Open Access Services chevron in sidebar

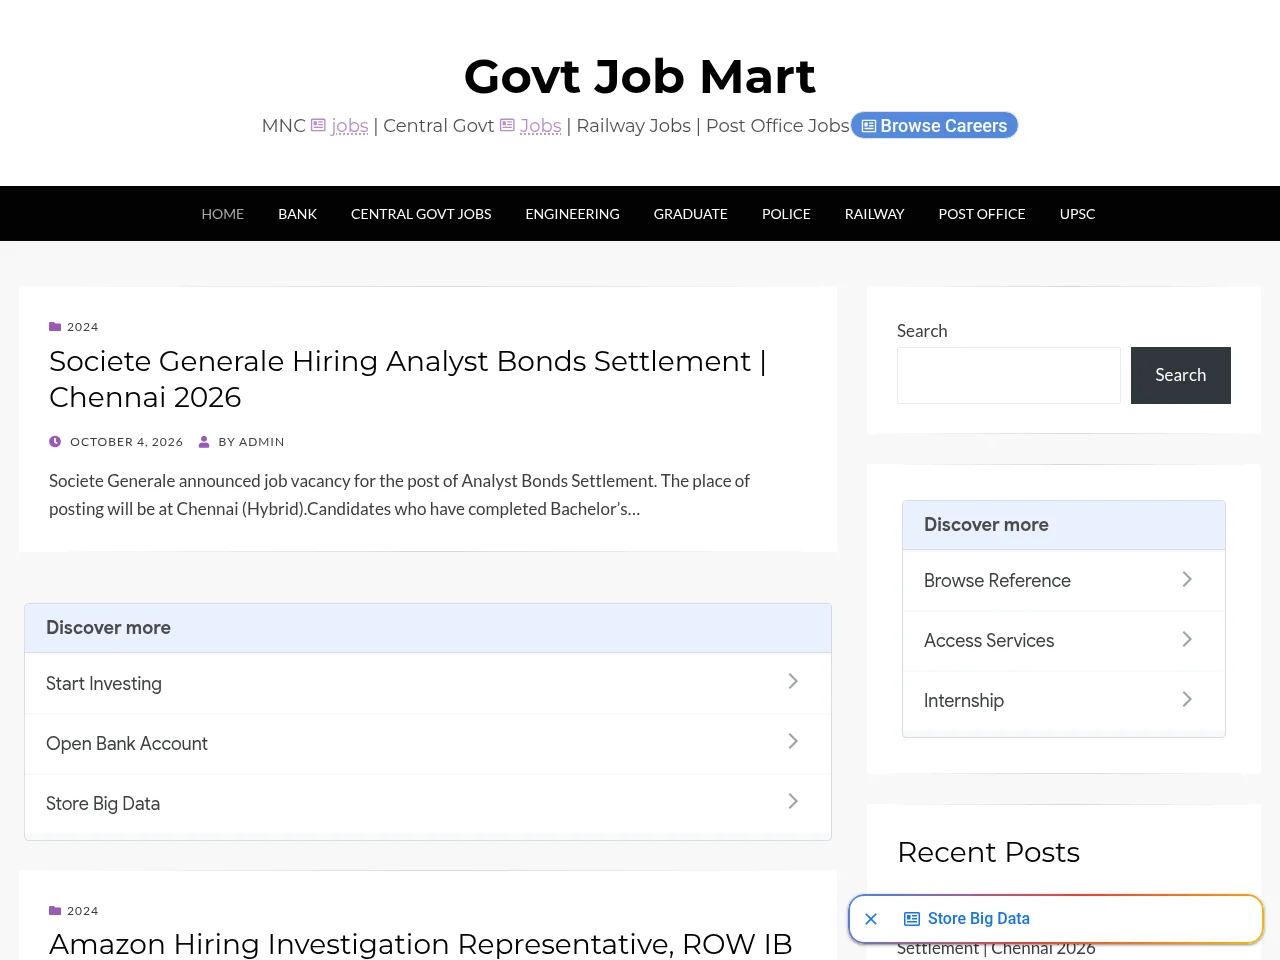click(x=1187, y=639)
